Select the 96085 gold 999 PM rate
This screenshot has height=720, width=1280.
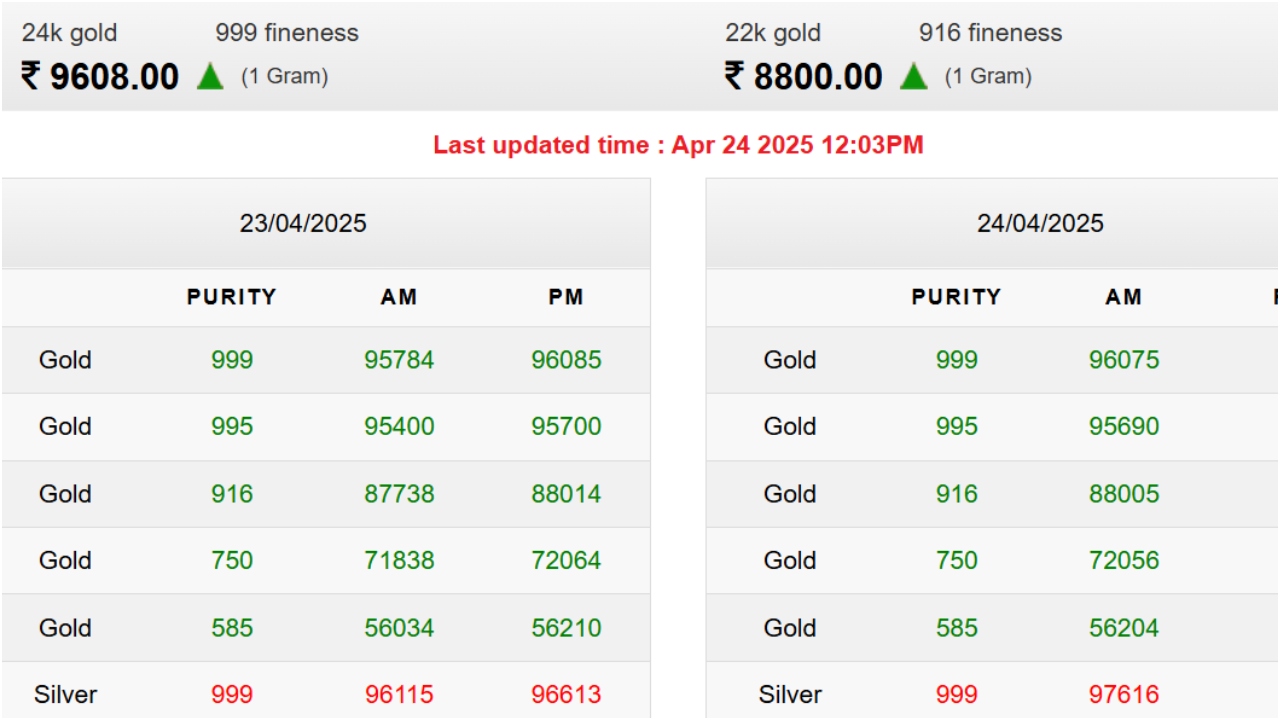tap(566, 360)
